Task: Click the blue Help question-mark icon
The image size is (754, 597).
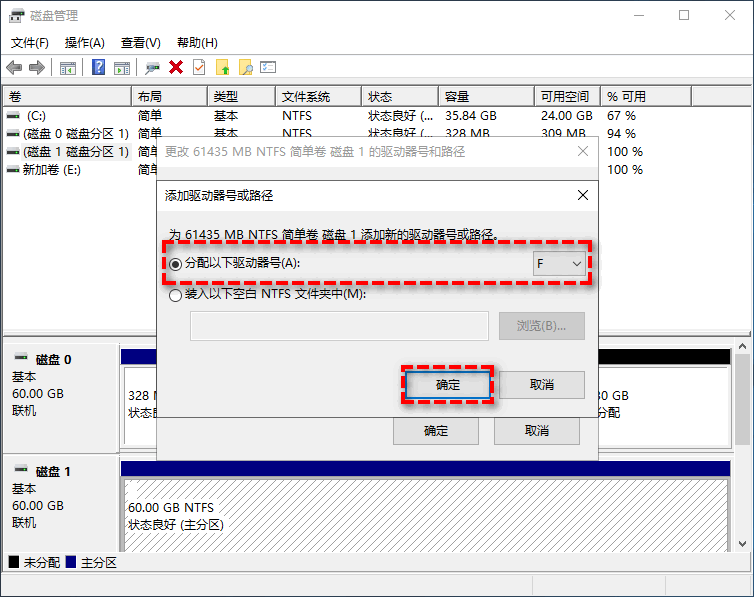Action: pyautogui.click(x=98, y=67)
